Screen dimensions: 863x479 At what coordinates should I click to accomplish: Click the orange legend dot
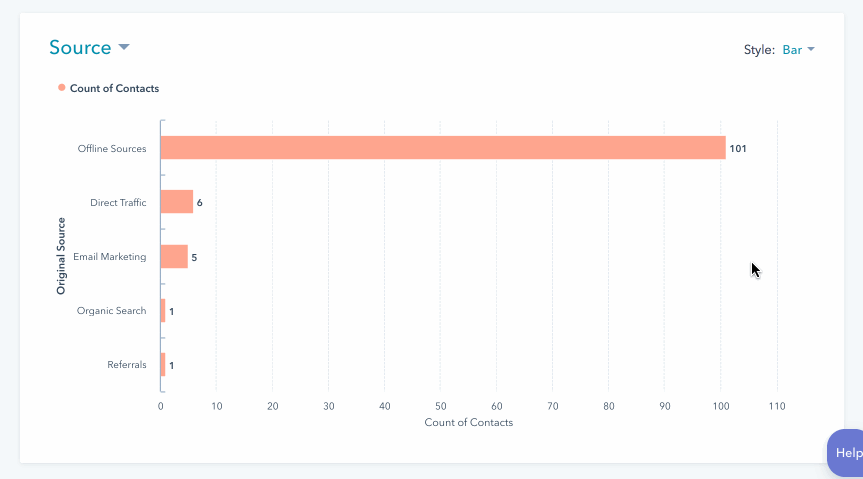[62, 88]
